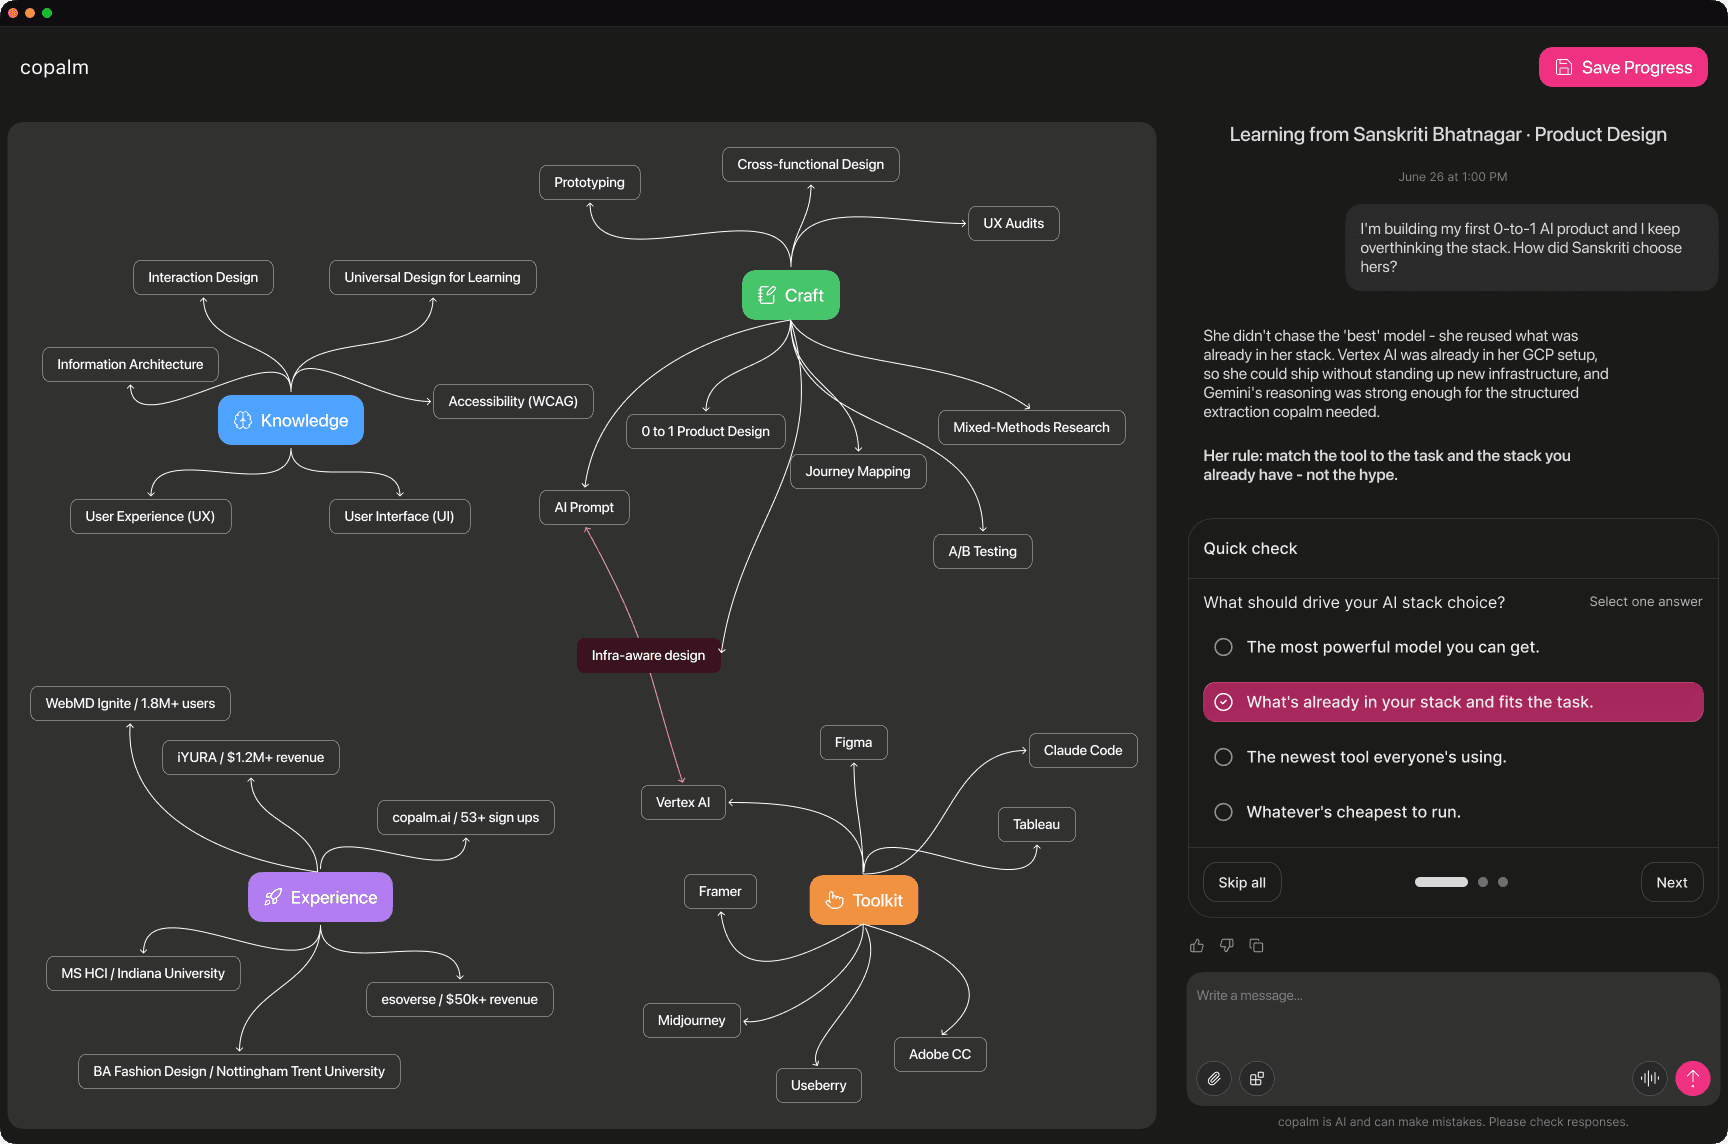1728x1144 pixels.
Task: Click the 'Learning from Sanskriti Bhatnagar' header
Action: tap(1448, 134)
